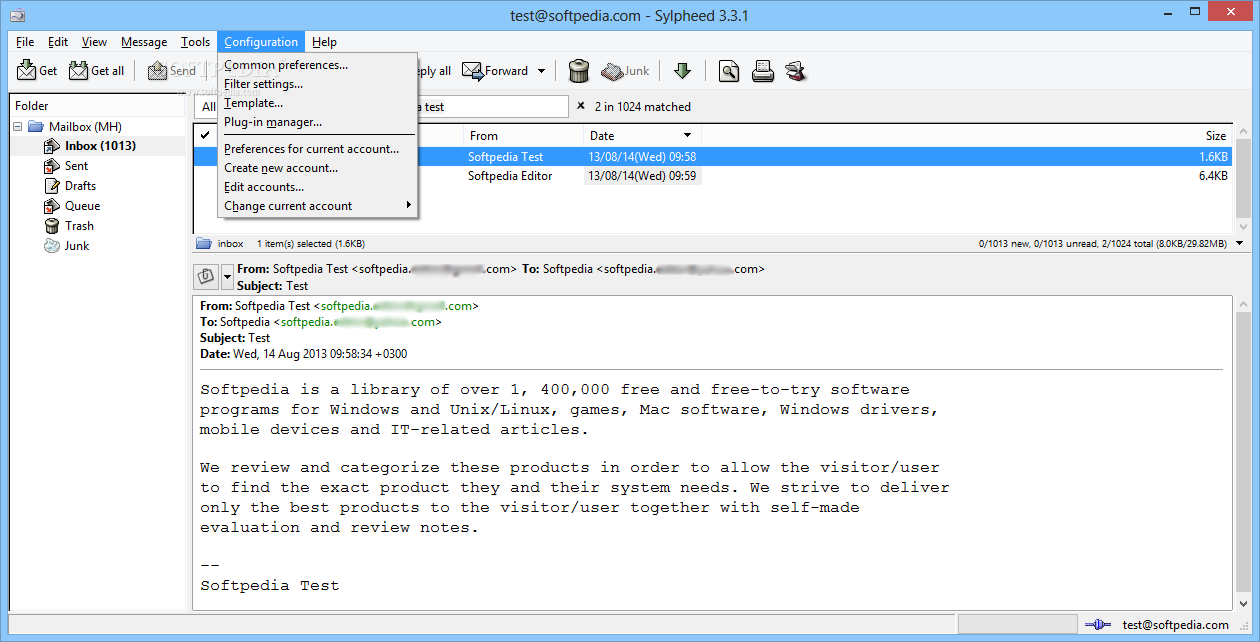
Task: Delete message using the trash can icon
Action: pos(579,71)
